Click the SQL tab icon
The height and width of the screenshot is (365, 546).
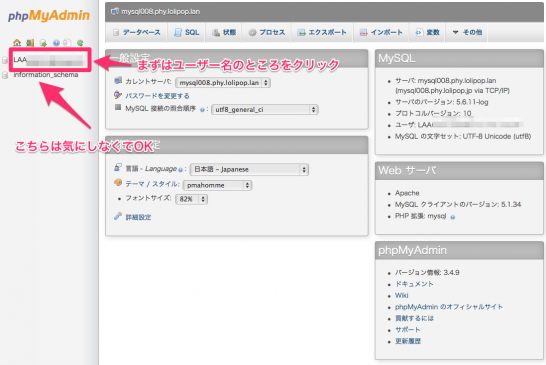178,33
